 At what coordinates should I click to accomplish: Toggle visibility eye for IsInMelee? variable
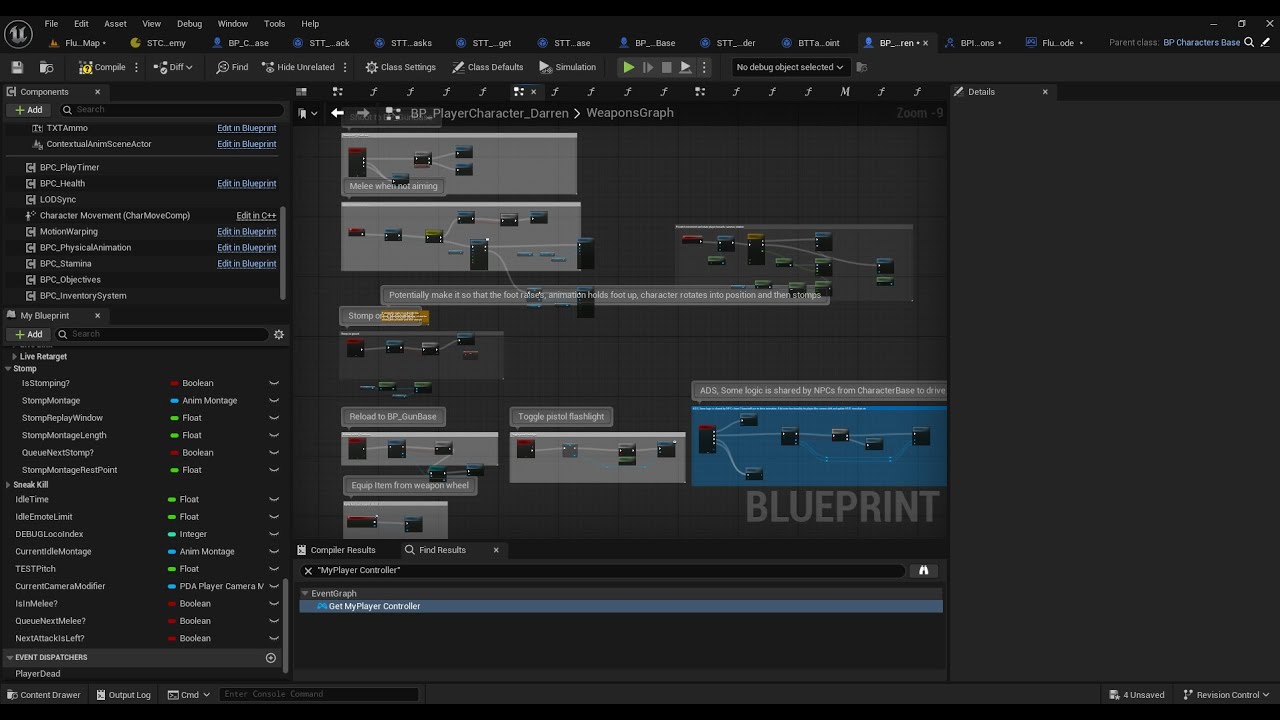pos(274,603)
